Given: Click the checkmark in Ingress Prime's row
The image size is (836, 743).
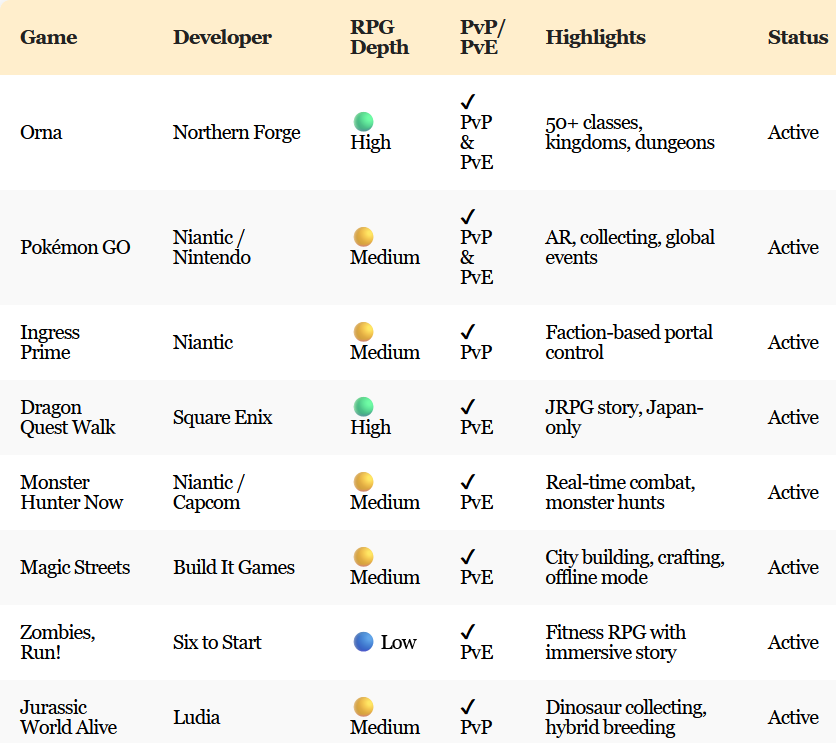Looking at the screenshot, I should pyautogui.click(x=468, y=332).
